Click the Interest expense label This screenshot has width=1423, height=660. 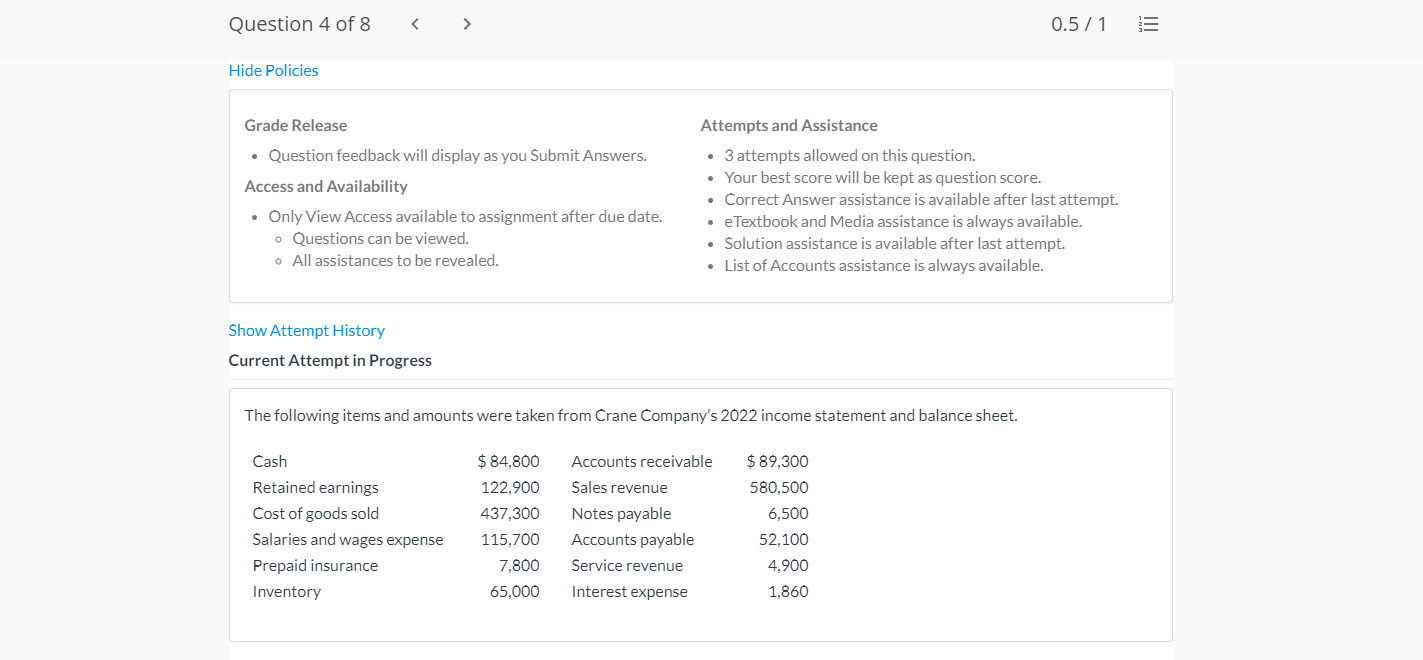630,591
